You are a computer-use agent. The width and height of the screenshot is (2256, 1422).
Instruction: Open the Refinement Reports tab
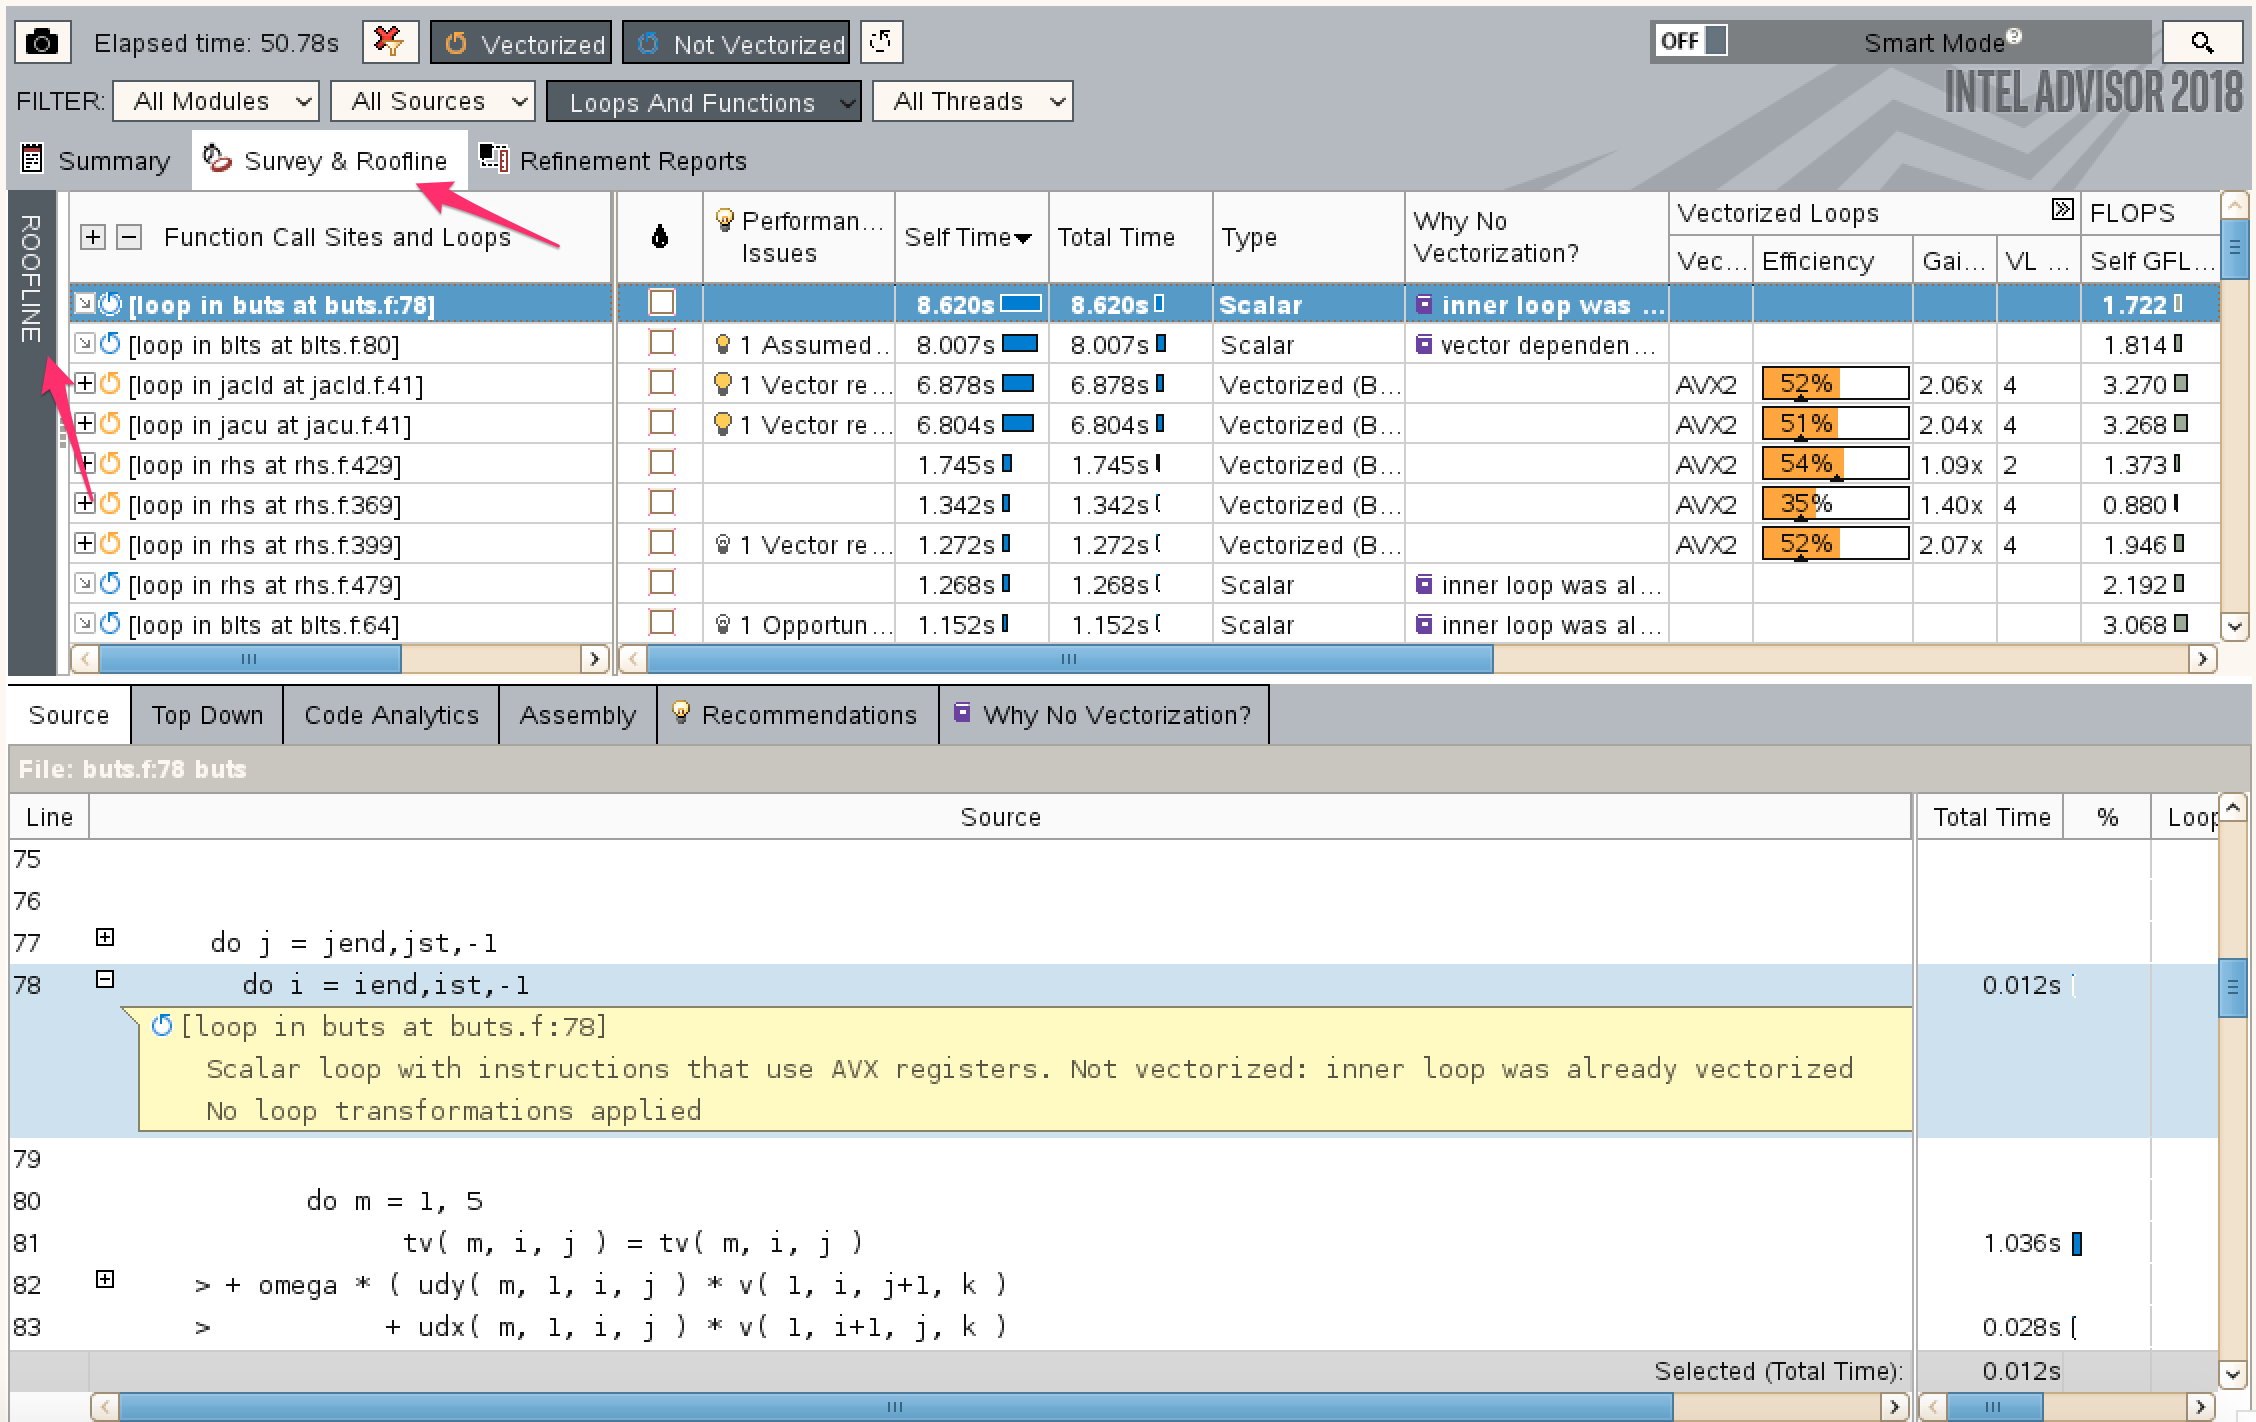614,161
